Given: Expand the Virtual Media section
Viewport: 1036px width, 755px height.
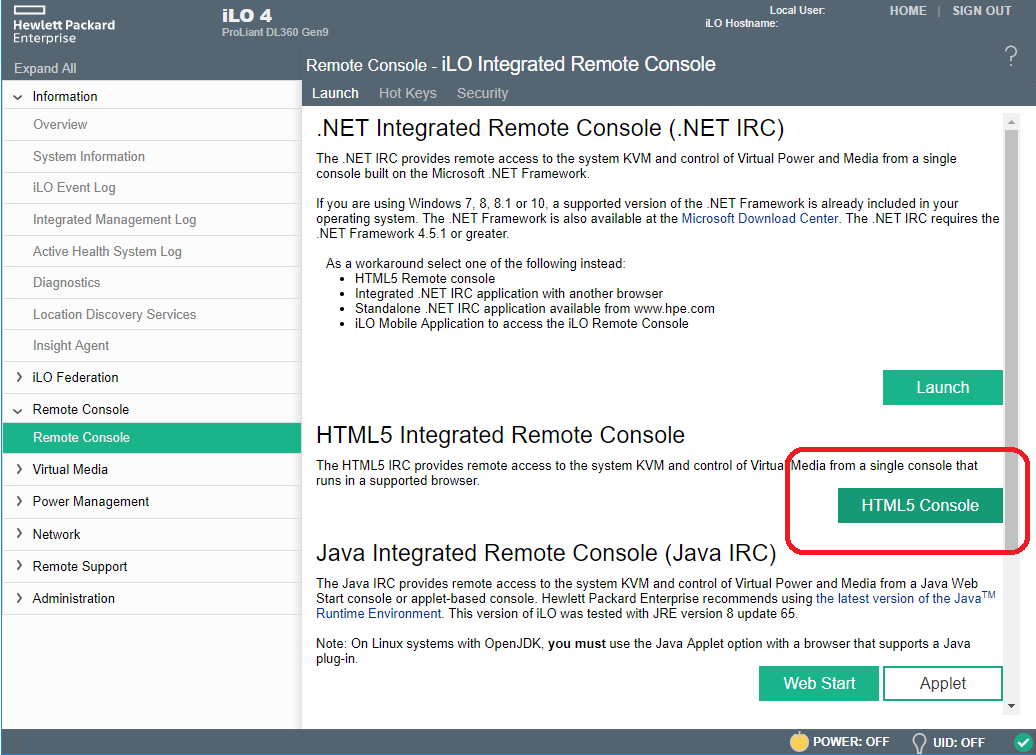Looking at the screenshot, I should tap(18, 469).
